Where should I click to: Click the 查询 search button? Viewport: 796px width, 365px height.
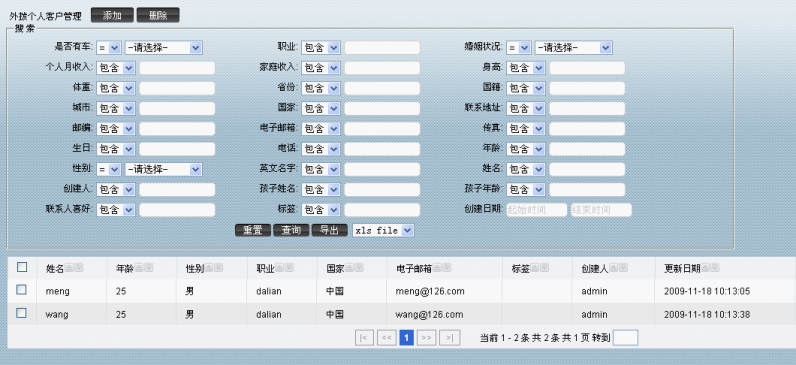coord(291,230)
